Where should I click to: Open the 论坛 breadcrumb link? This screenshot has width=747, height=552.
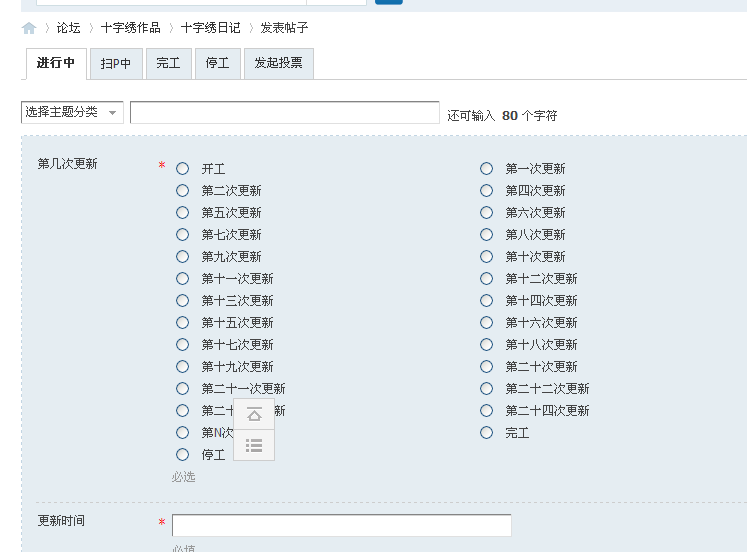pos(69,28)
